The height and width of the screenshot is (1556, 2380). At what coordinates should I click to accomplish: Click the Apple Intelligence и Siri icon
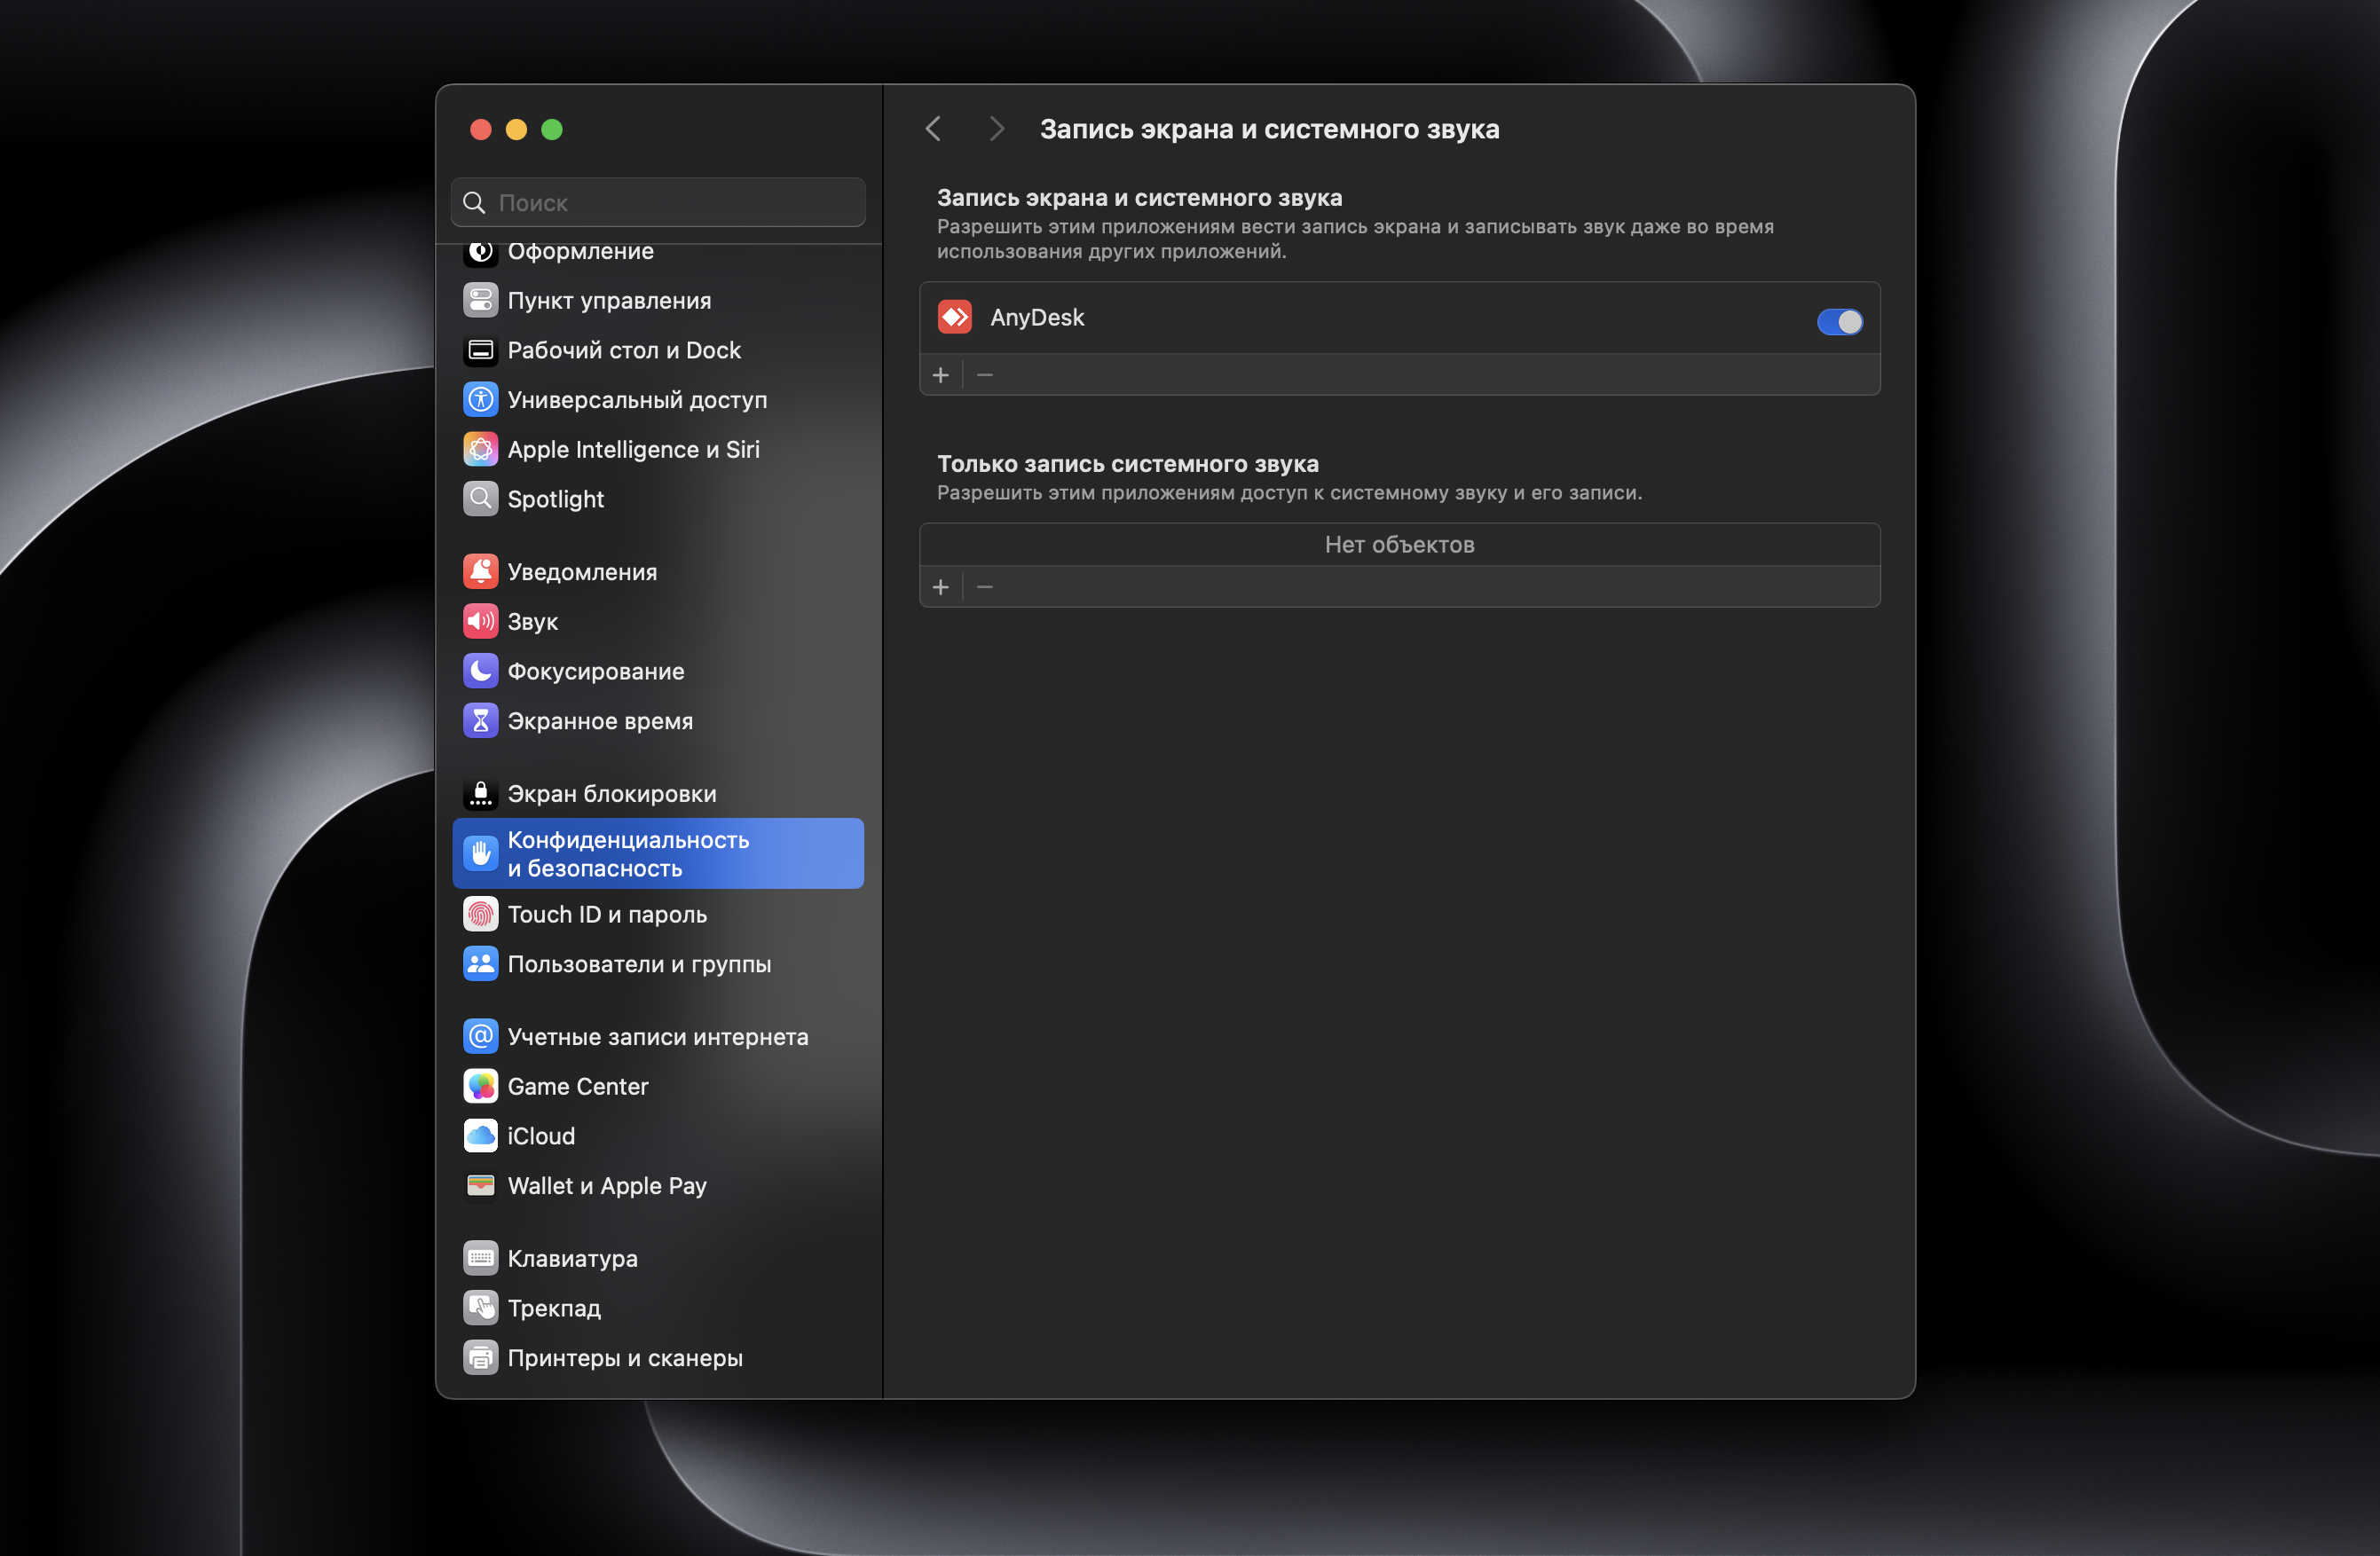(x=480, y=449)
